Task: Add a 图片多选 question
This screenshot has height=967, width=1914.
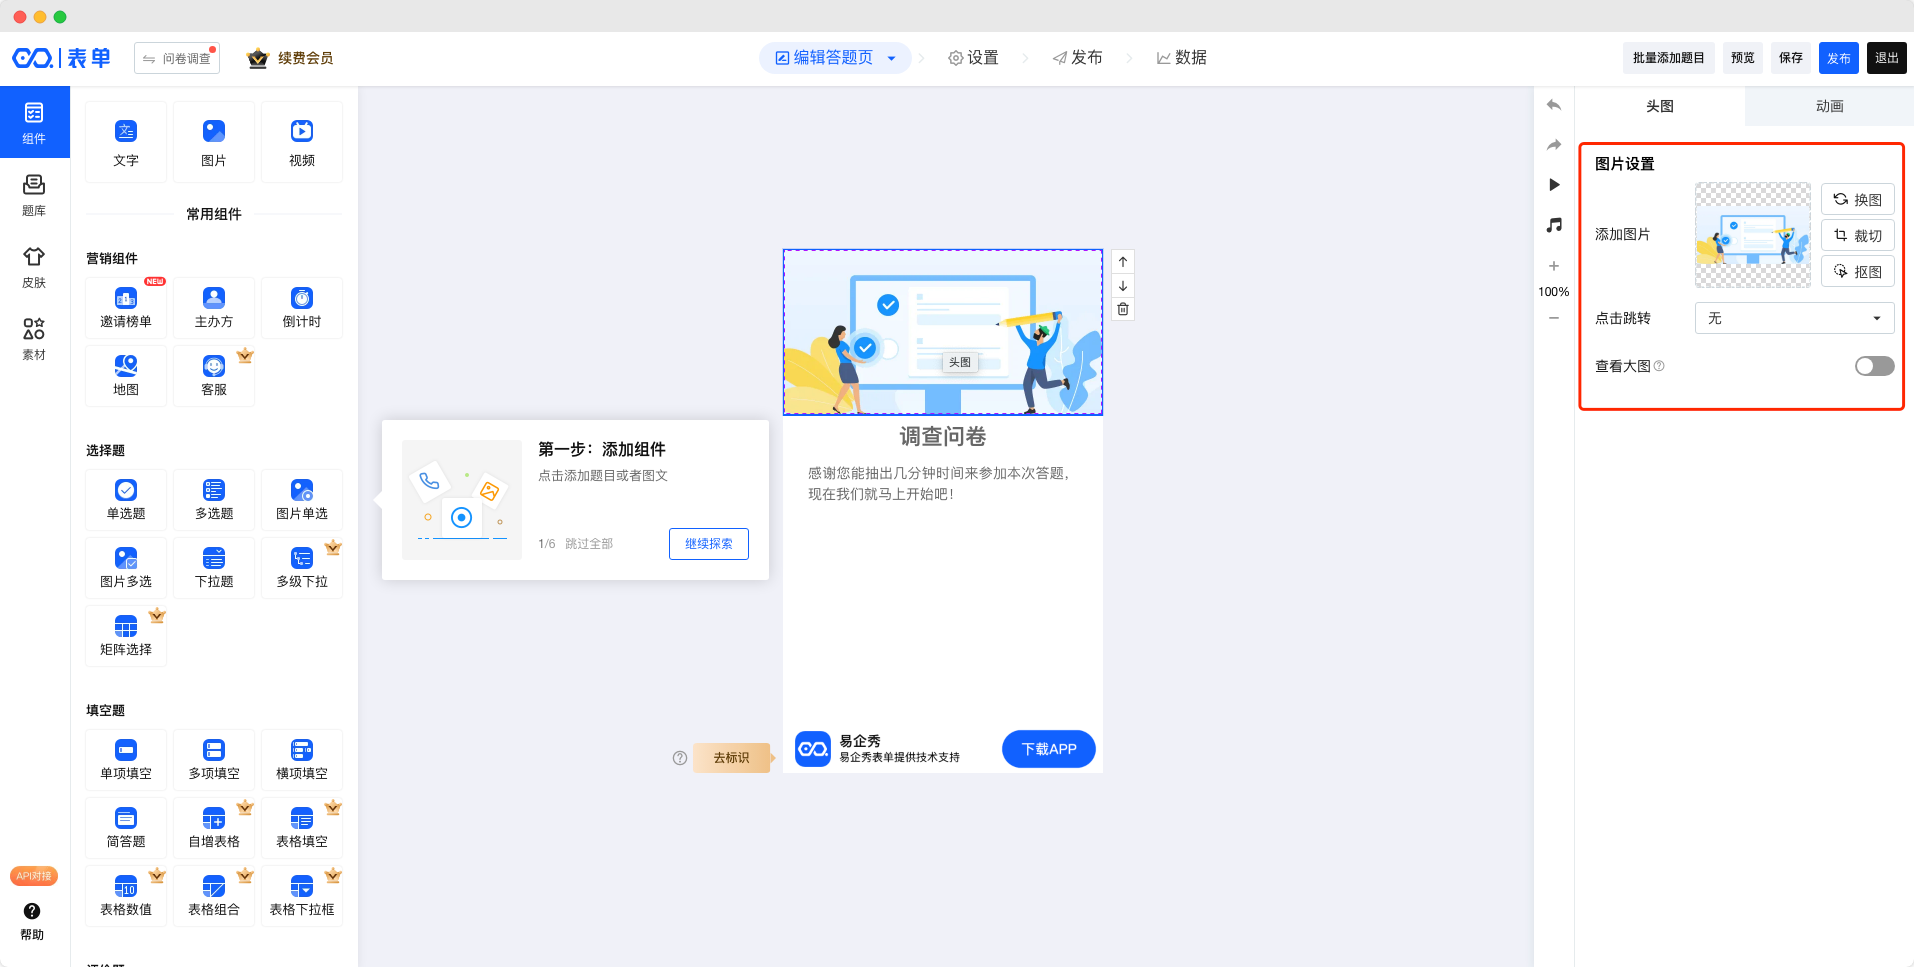Action: 126,568
